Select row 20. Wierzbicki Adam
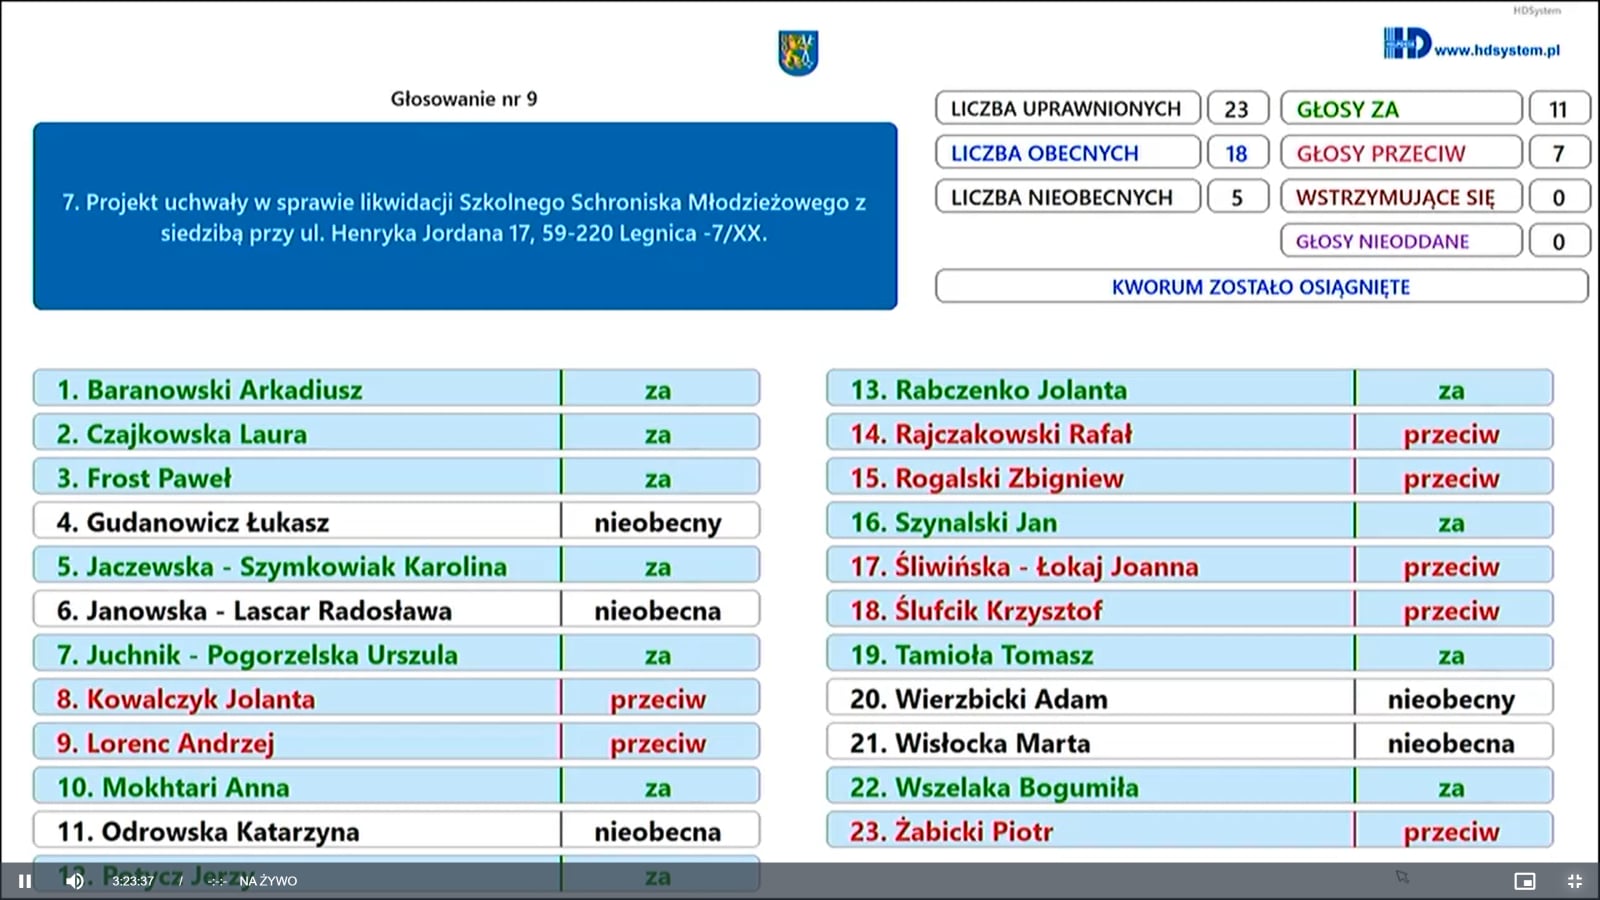This screenshot has height=900, width=1600. pyautogui.click(x=1190, y=698)
